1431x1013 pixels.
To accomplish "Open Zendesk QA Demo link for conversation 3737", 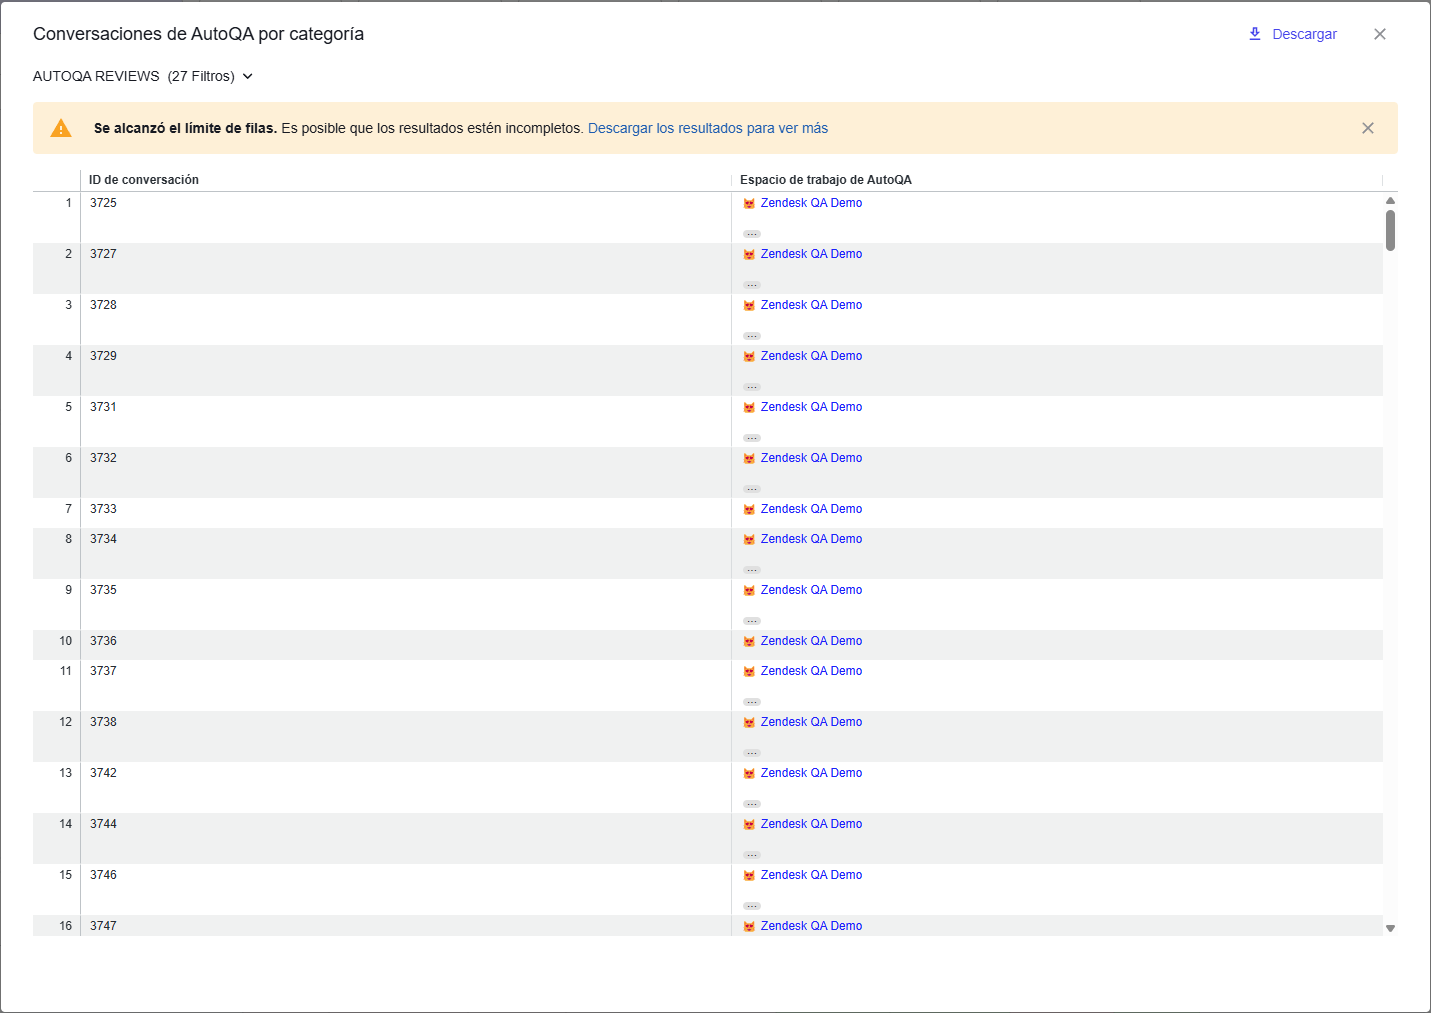I will (x=811, y=671).
